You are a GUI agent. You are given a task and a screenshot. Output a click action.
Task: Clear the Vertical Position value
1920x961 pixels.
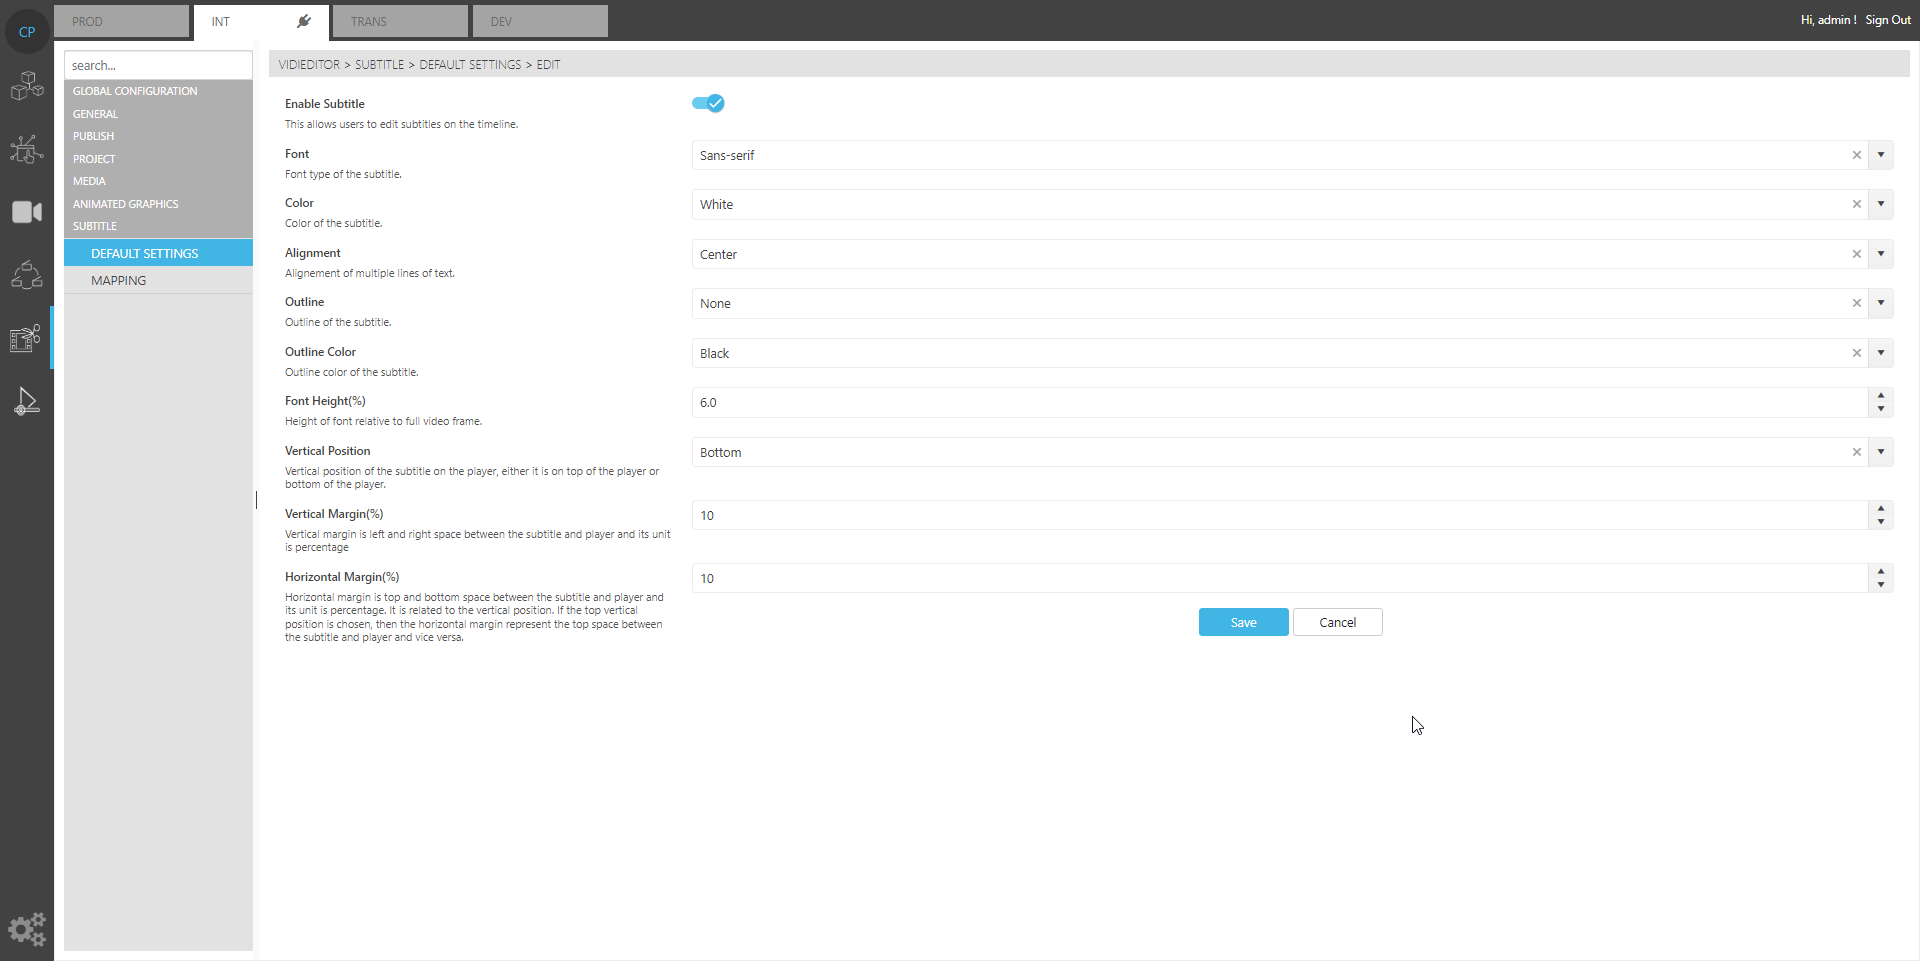tap(1856, 452)
